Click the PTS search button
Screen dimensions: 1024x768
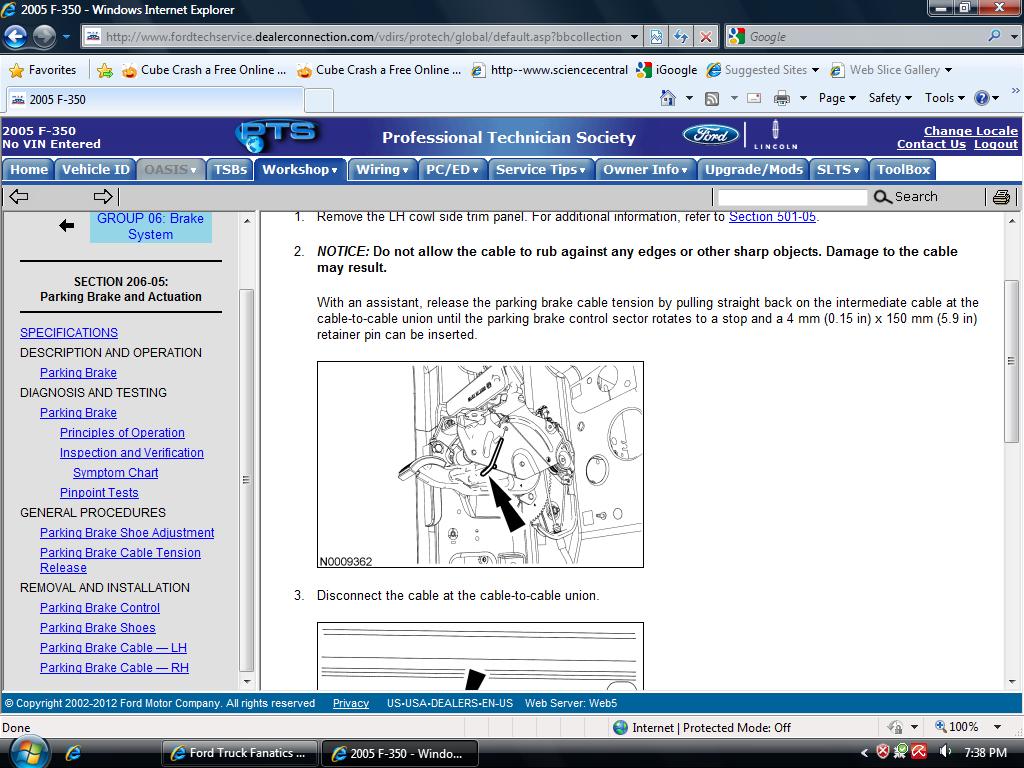tap(905, 197)
